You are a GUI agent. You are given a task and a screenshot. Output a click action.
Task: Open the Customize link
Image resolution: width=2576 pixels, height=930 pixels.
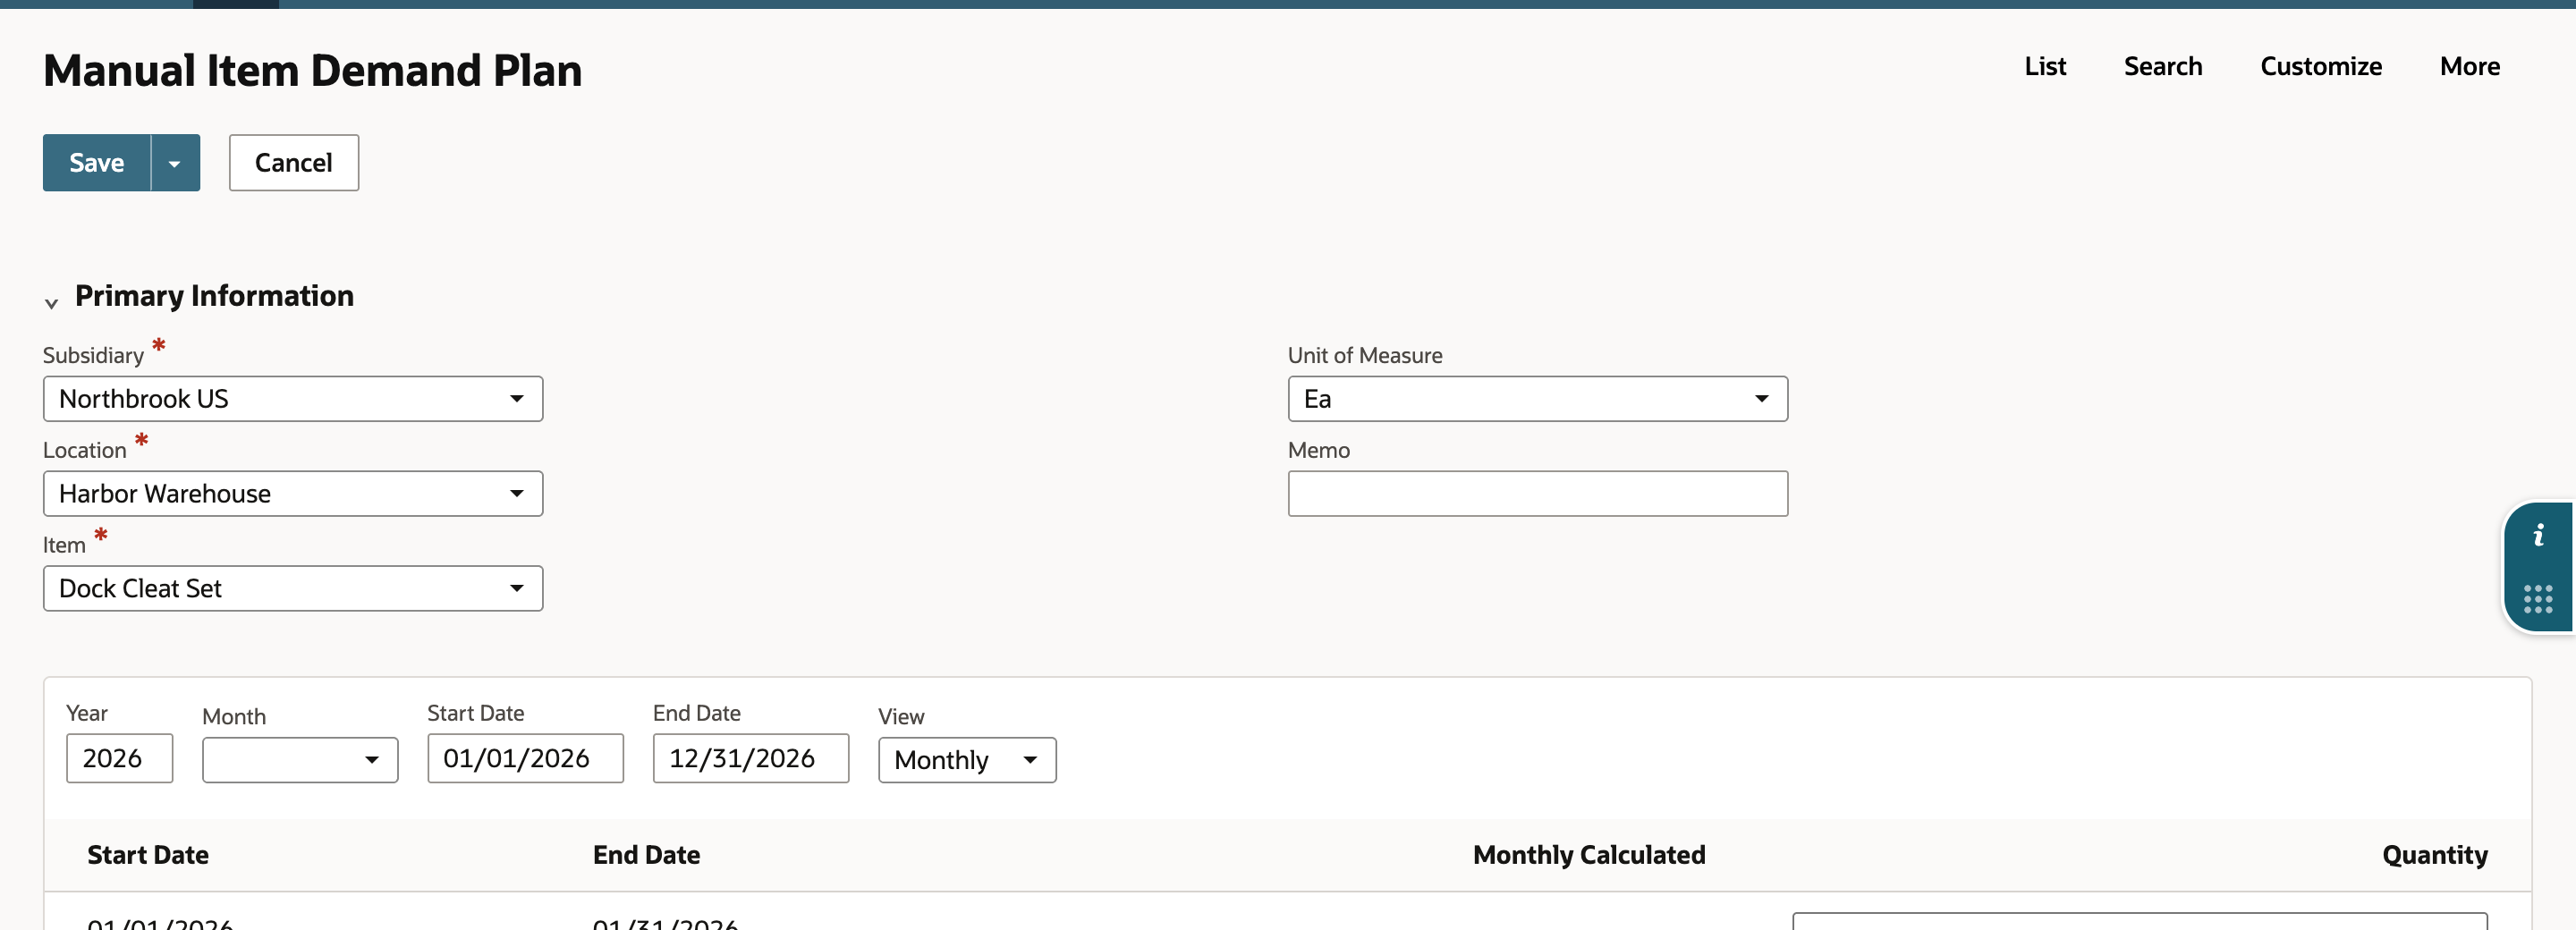(2321, 66)
